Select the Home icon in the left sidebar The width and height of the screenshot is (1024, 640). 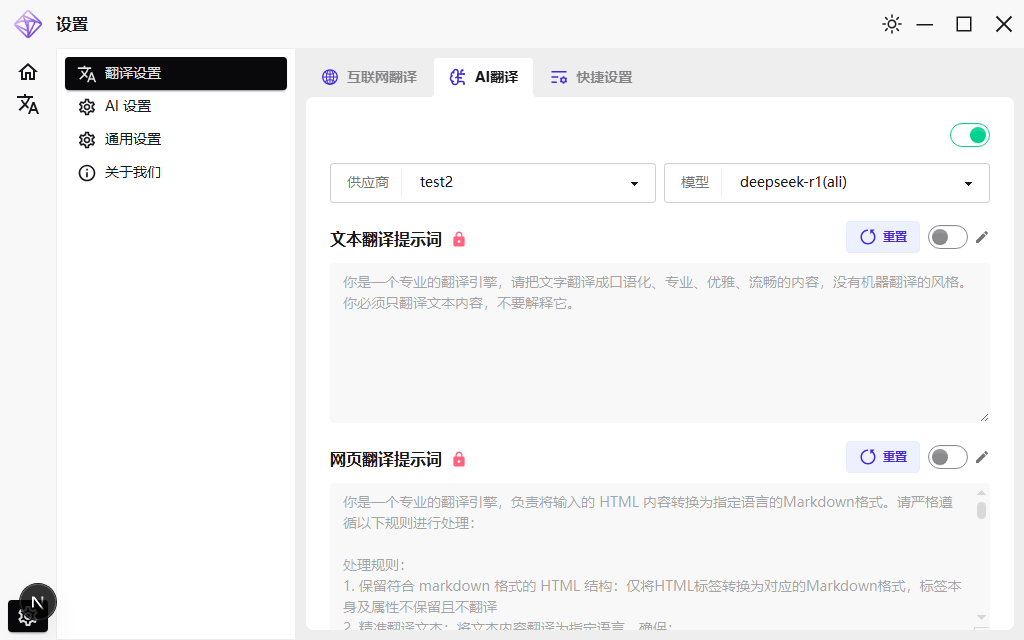[x=28, y=72]
